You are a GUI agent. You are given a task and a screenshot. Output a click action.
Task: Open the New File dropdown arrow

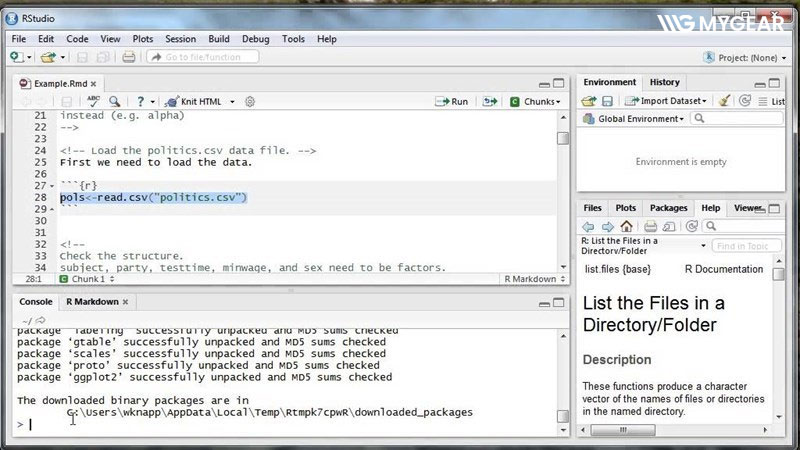click(x=29, y=58)
